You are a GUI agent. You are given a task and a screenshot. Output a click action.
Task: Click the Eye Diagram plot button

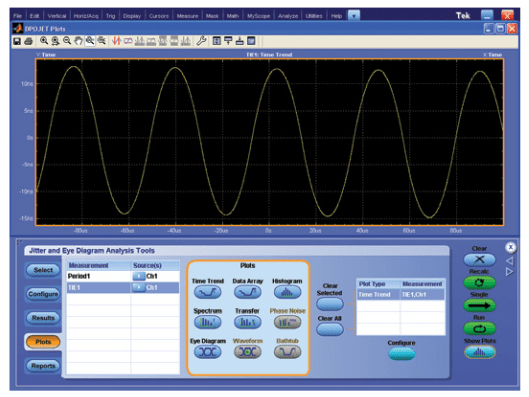[207, 352]
